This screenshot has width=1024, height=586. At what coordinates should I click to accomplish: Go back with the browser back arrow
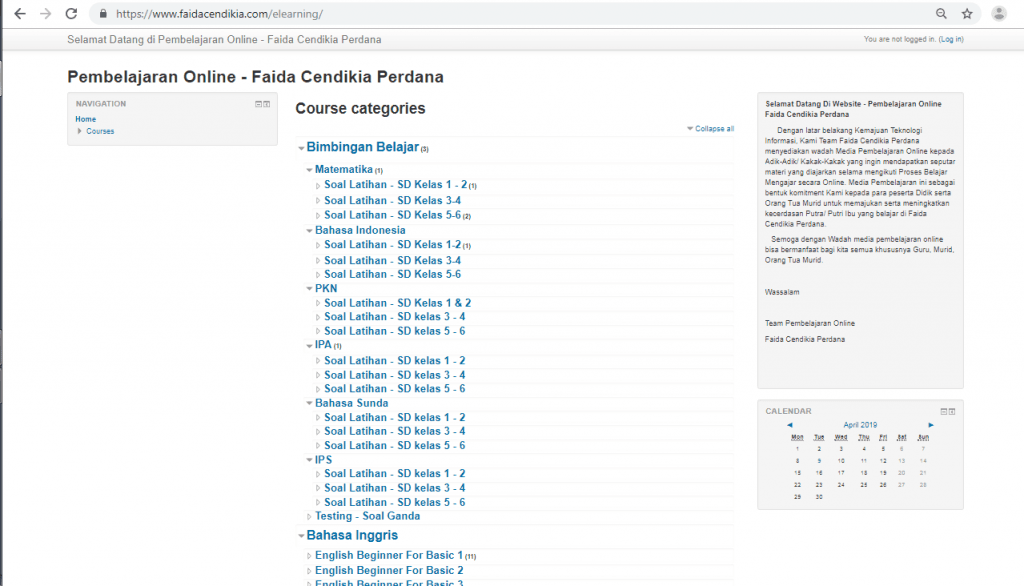(20, 14)
